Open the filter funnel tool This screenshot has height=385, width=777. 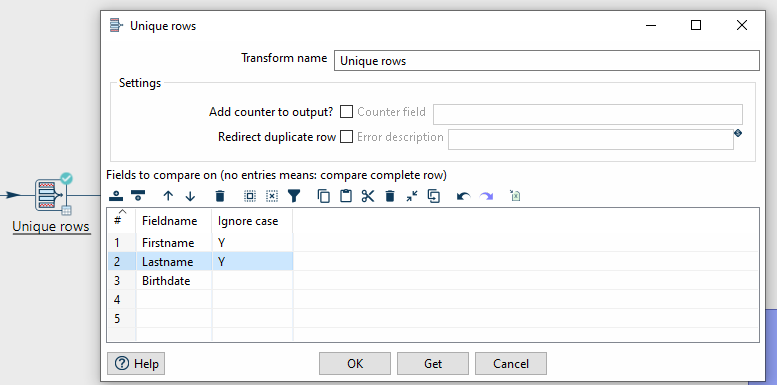click(294, 196)
